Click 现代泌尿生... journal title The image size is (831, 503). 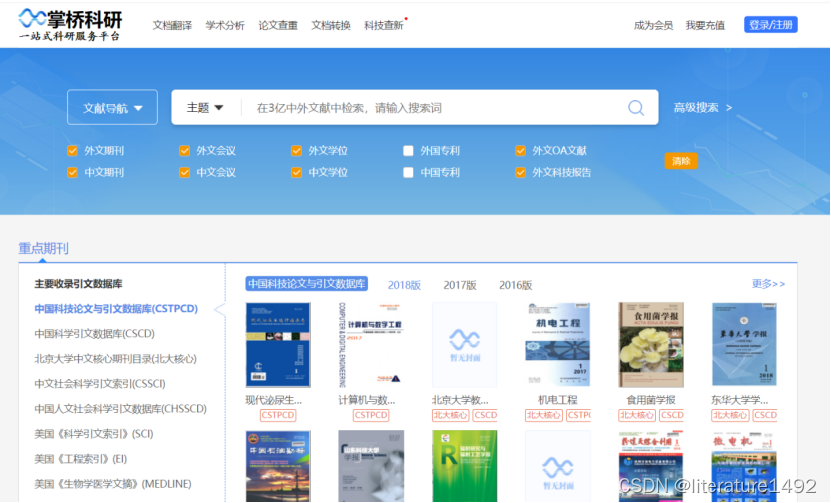coord(273,400)
